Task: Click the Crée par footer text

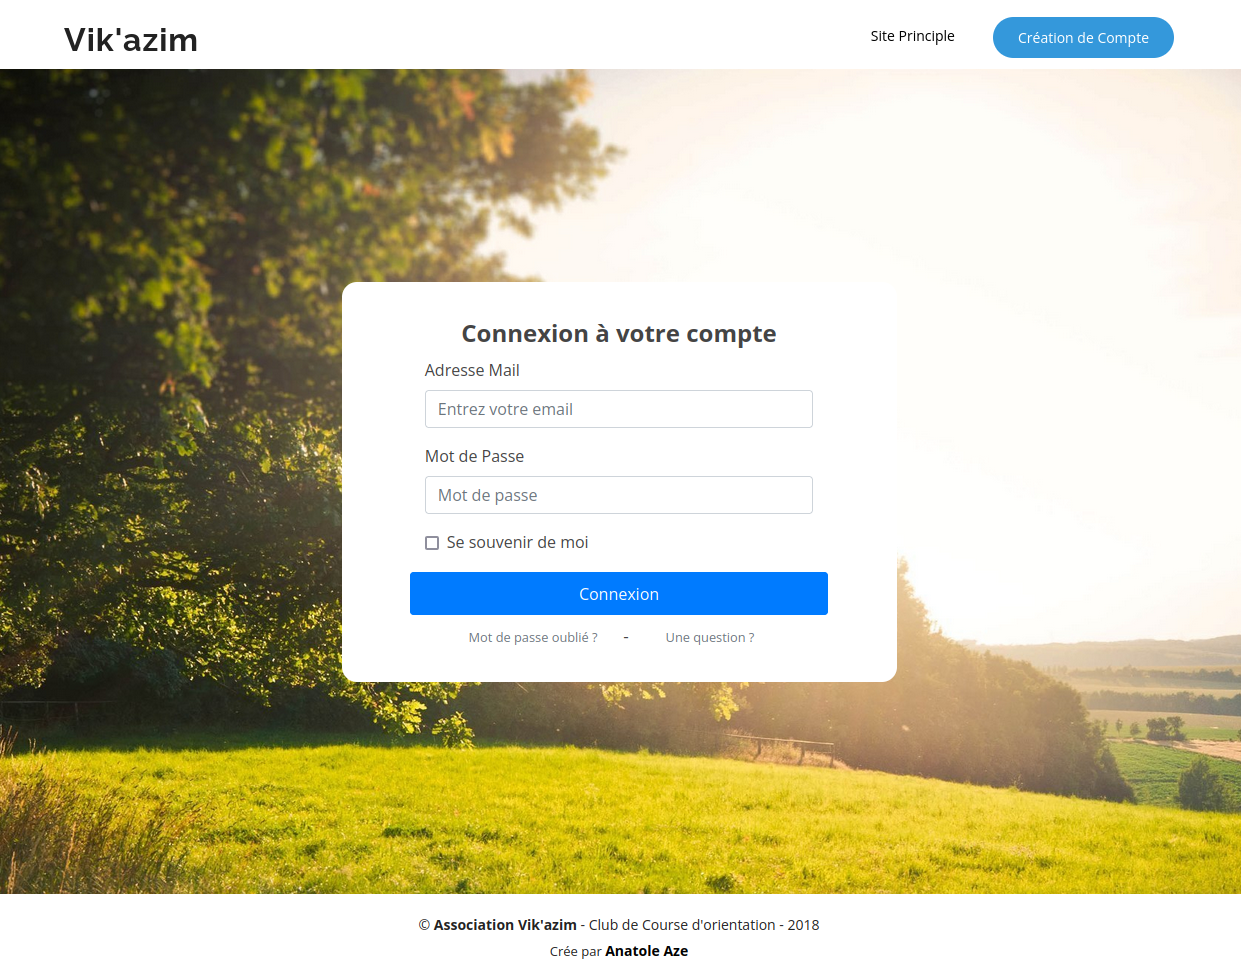Action: 575,951
